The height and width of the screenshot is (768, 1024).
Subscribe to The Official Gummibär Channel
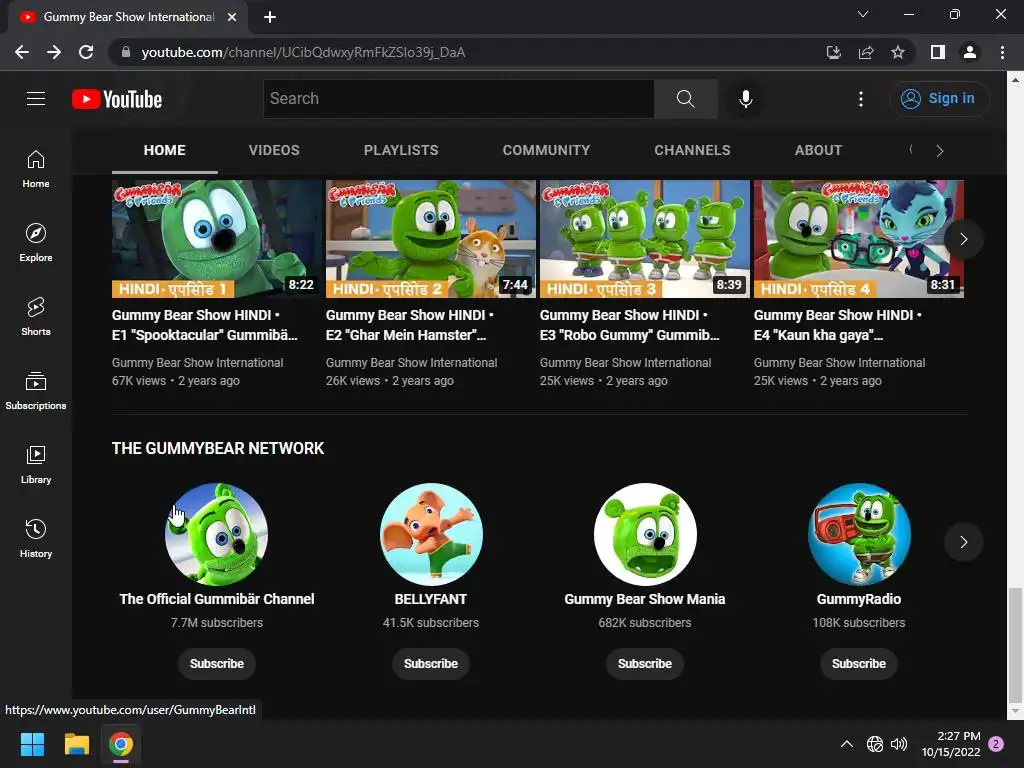point(217,664)
